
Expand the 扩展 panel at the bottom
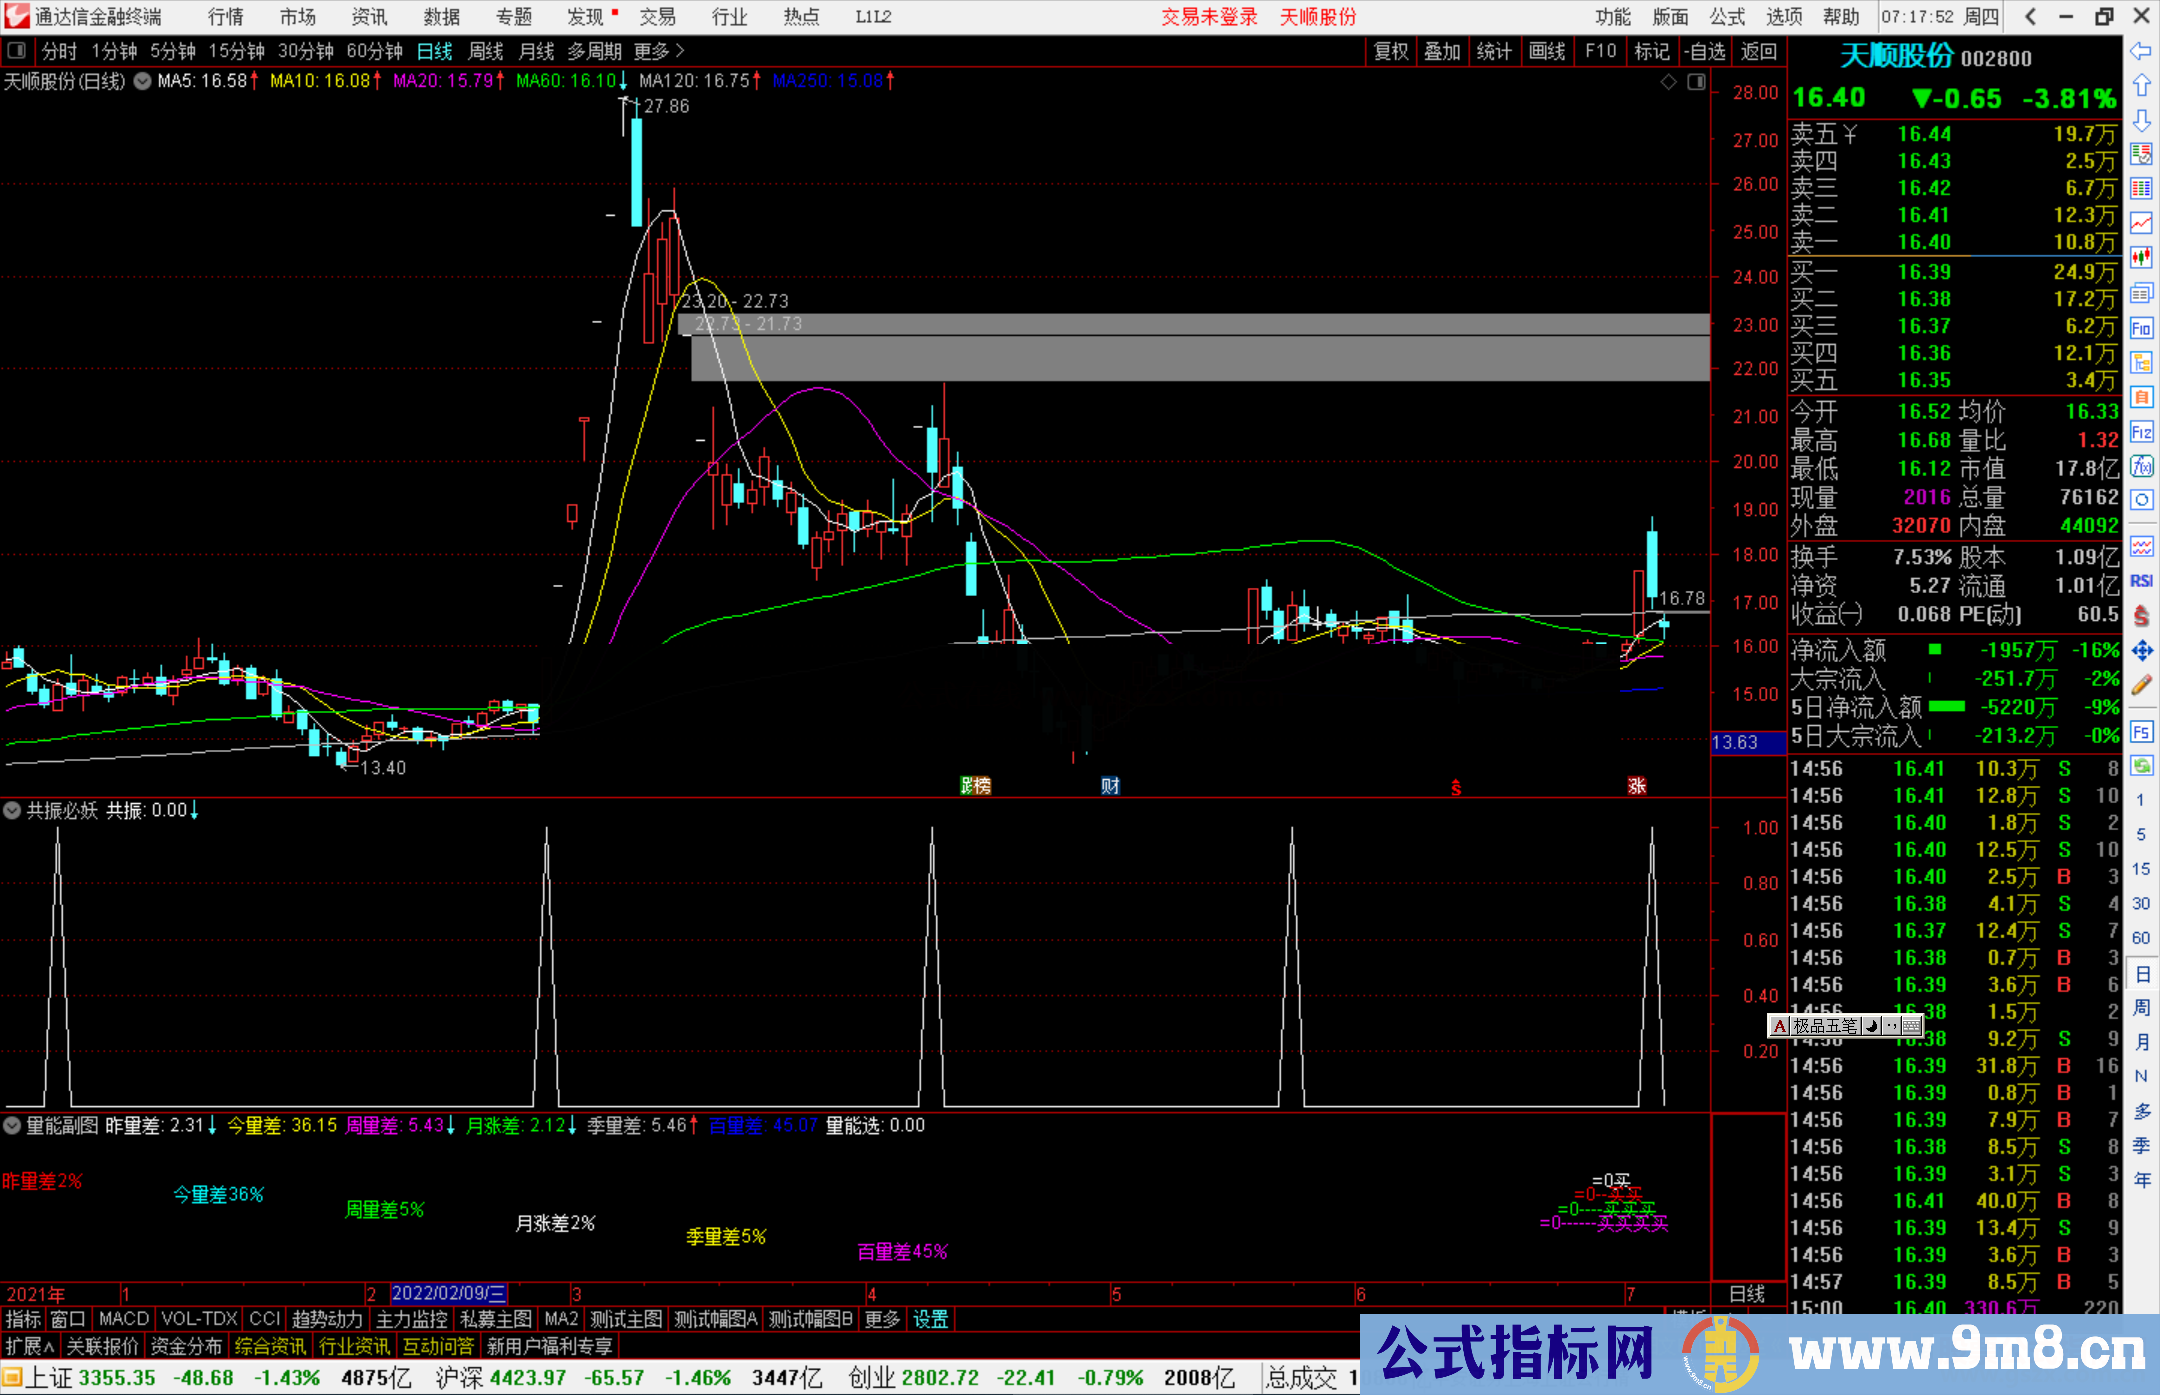30,1346
